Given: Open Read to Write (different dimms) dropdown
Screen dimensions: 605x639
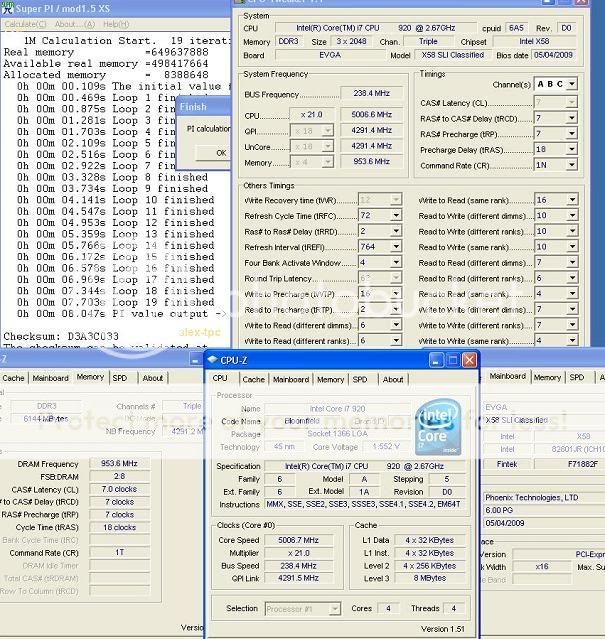Looking at the screenshot, I should point(572,215).
